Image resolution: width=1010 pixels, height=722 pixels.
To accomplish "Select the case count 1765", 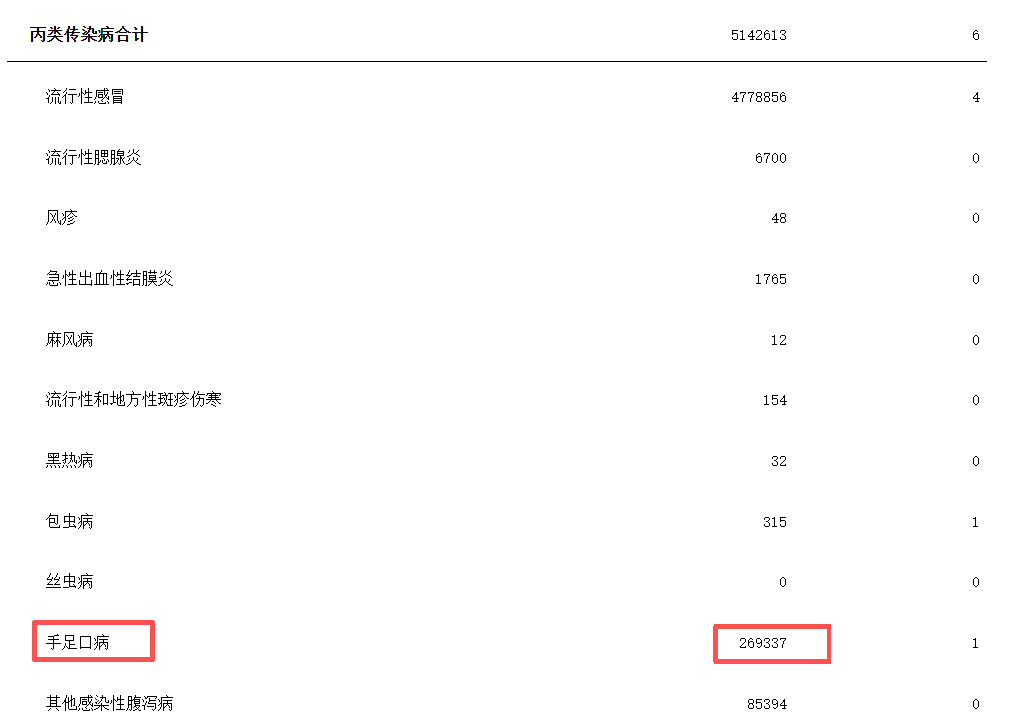I will [x=770, y=280].
